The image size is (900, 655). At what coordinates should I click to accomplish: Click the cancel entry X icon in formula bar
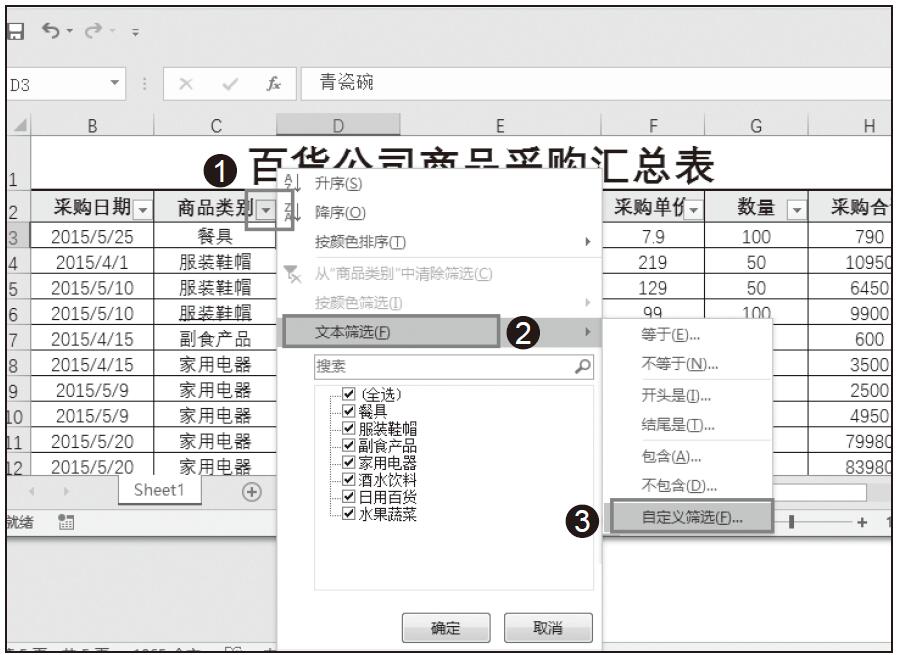[185, 84]
